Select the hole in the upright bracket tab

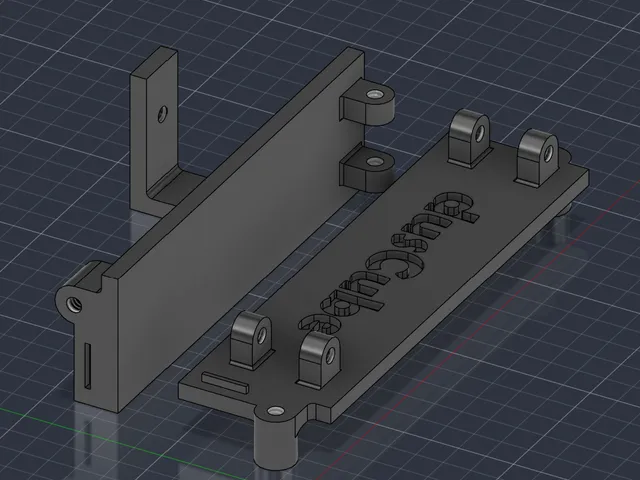click(162, 113)
